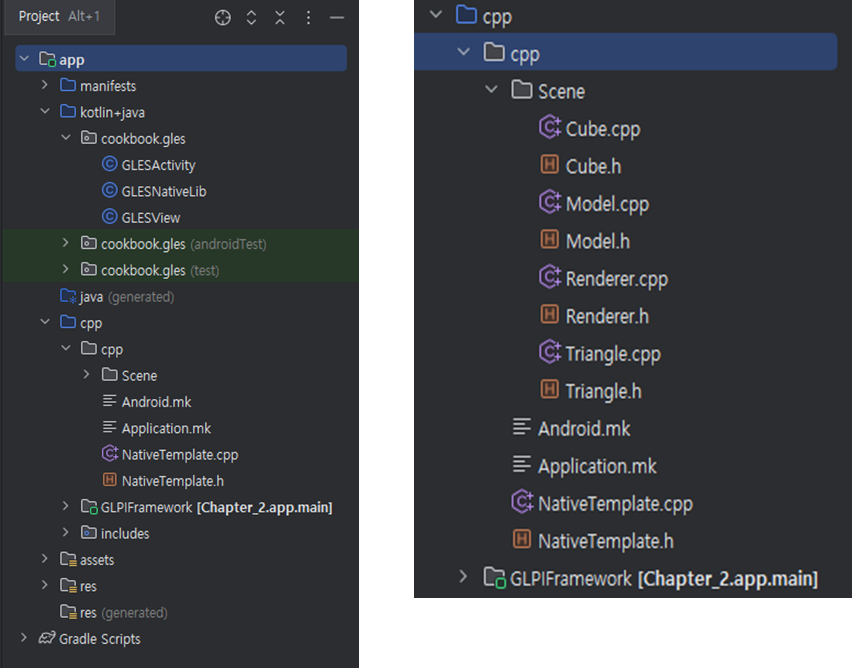Select the GLESActivity class label
This screenshot has width=852, height=668.
pos(159,165)
